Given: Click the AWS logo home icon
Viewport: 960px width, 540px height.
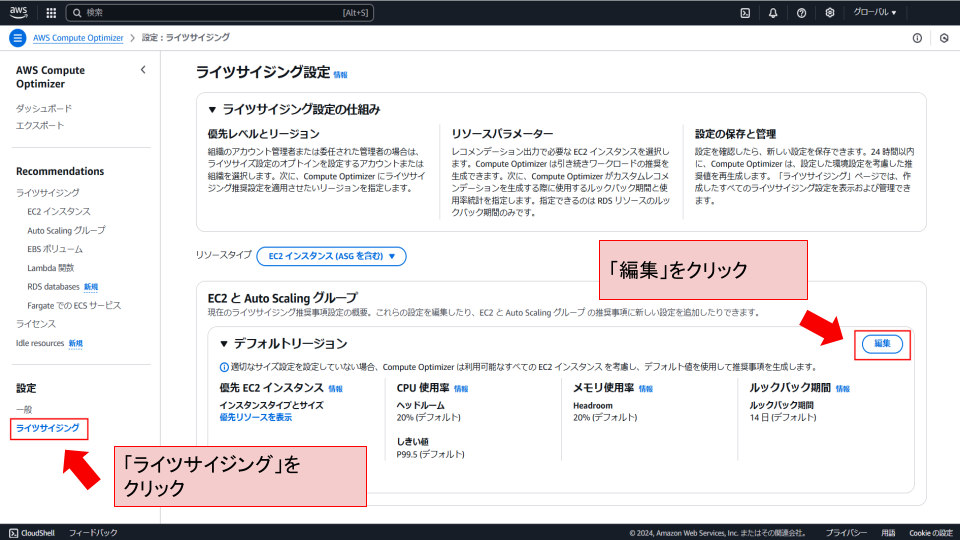Looking at the screenshot, I should [18, 12].
